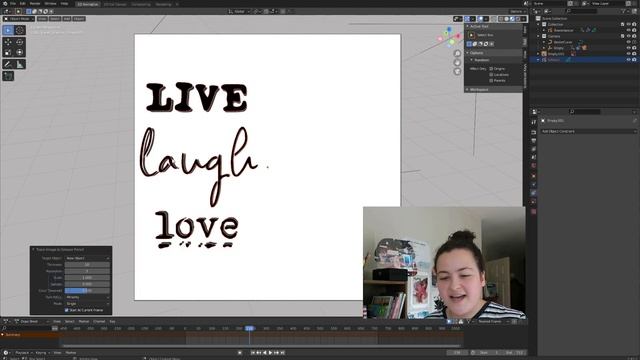Click the Active Tool Select Box icon
640x360 pixels.
point(471,35)
